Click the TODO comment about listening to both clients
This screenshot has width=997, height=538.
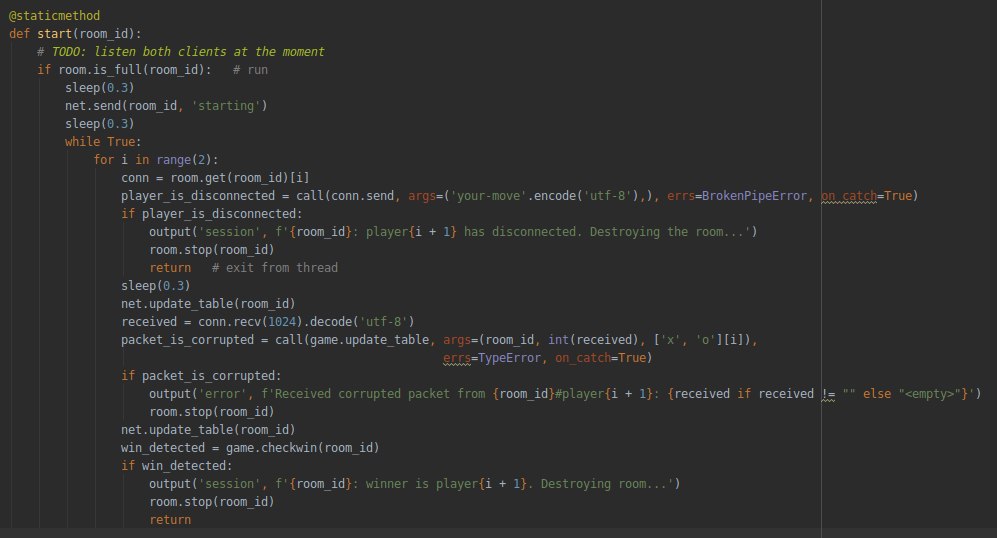point(181,52)
